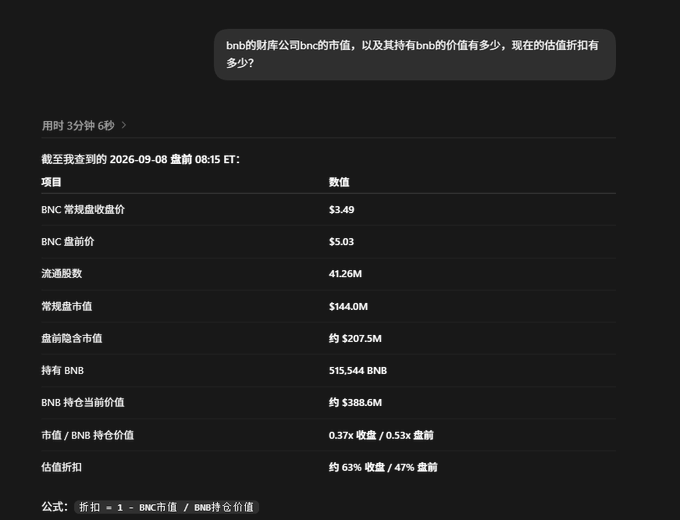Select the value 515,544 BNB
Screen dimensions: 680x520
click(358, 370)
